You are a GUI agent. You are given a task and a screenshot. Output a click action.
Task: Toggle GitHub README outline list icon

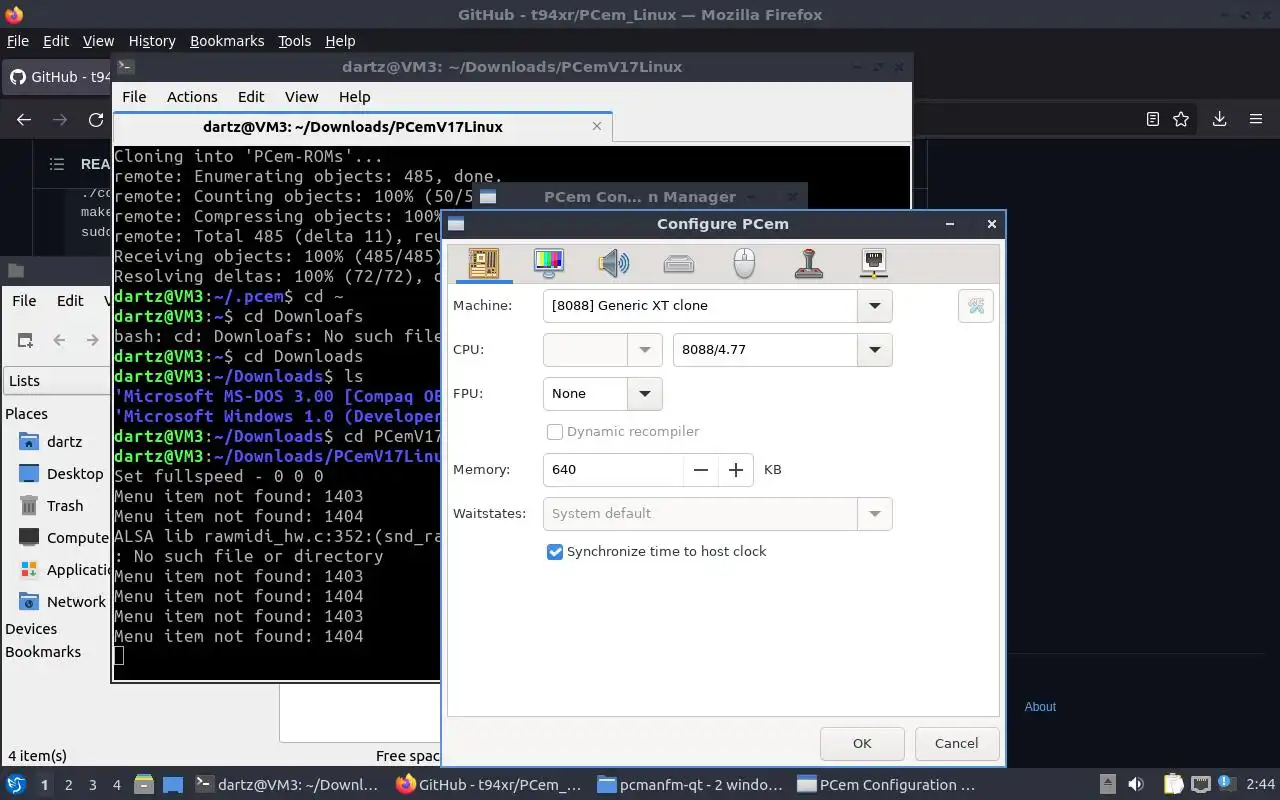pos(57,164)
